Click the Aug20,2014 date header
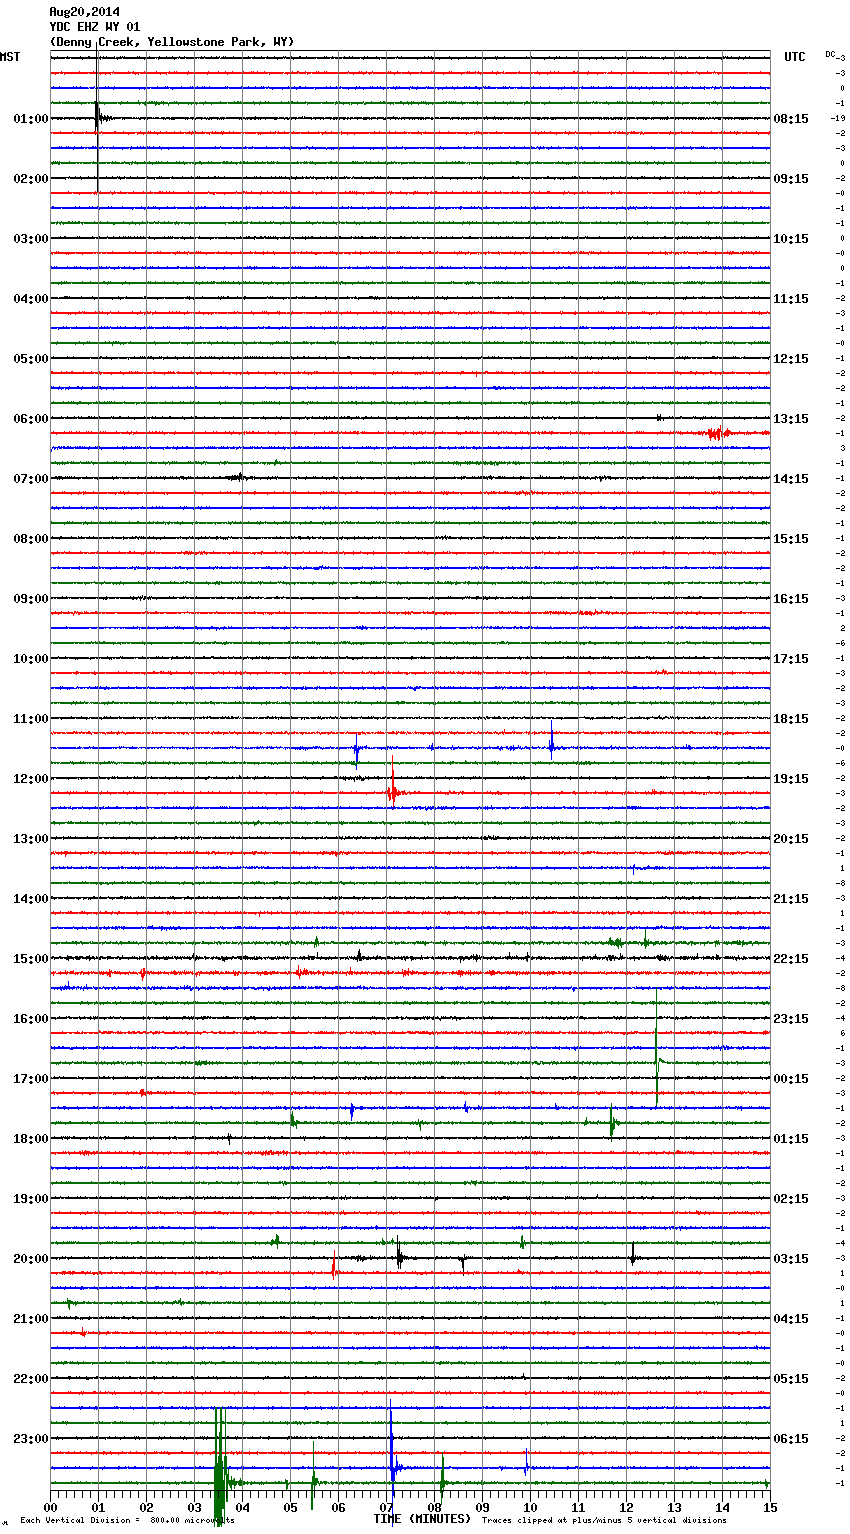Image resolution: width=850 pixels, height=1534 pixels. (84, 12)
